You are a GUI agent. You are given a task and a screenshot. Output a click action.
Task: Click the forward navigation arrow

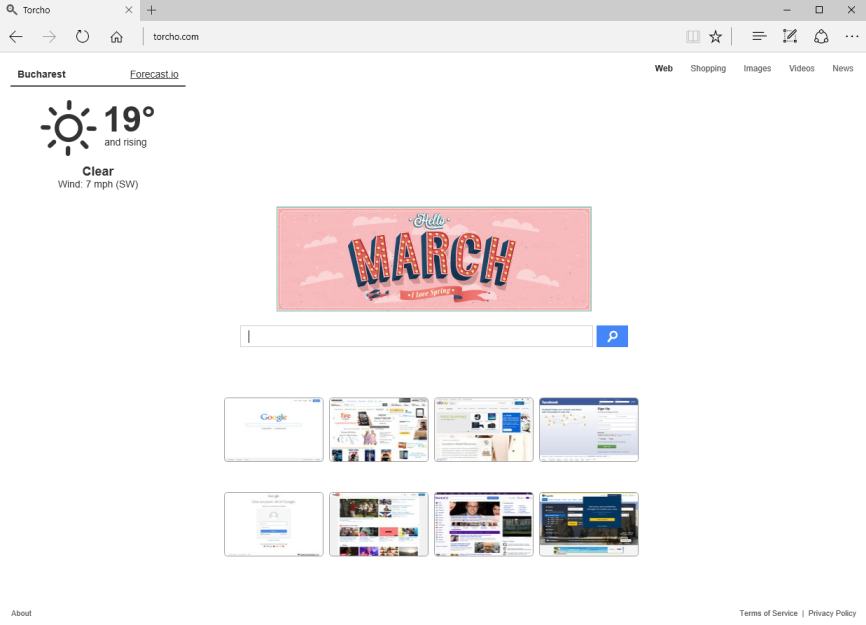pos(49,37)
